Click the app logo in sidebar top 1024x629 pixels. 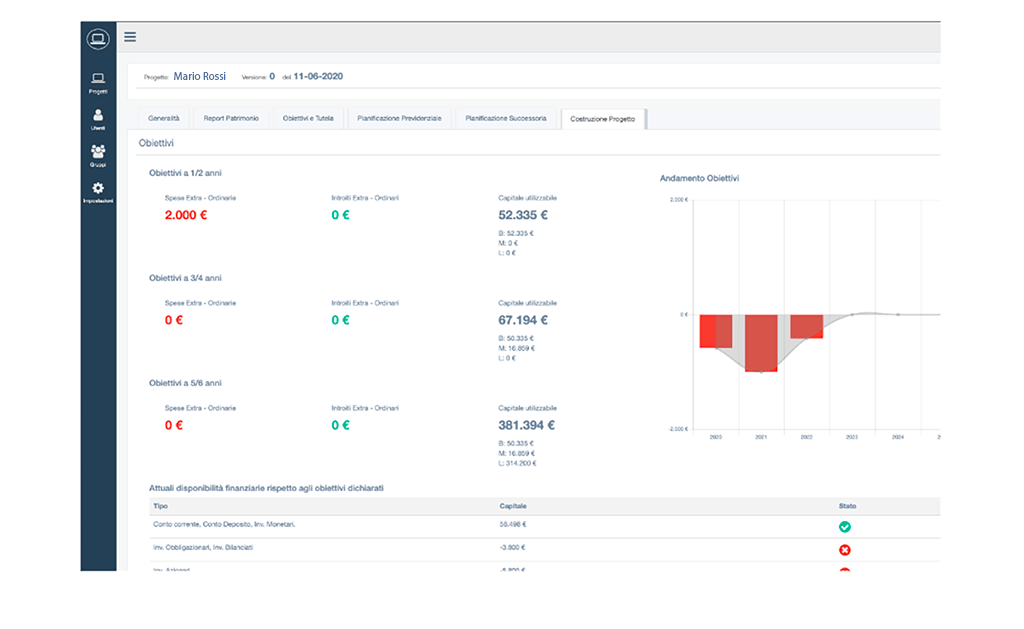click(97, 39)
